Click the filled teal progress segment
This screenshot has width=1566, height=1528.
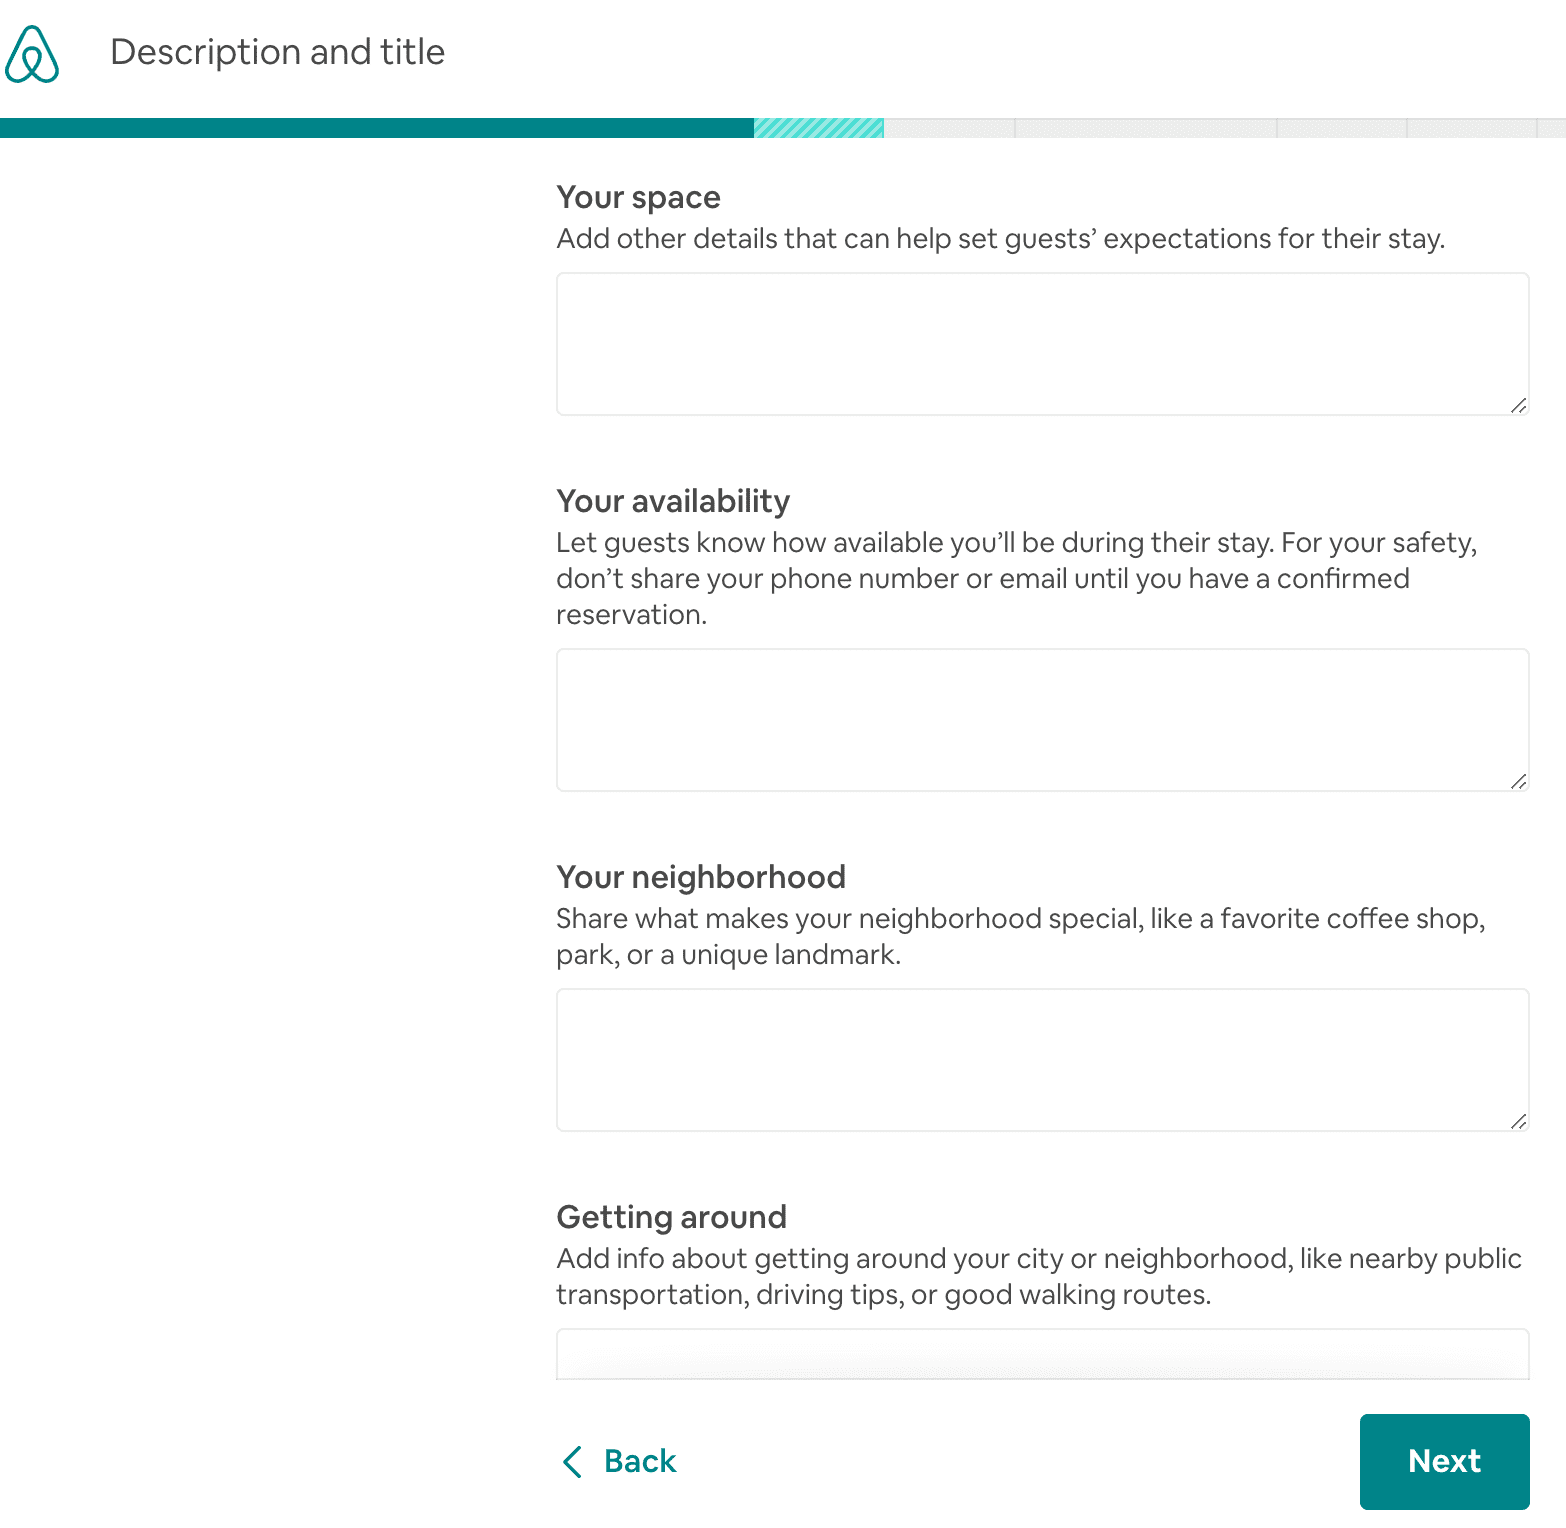click(375, 127)
